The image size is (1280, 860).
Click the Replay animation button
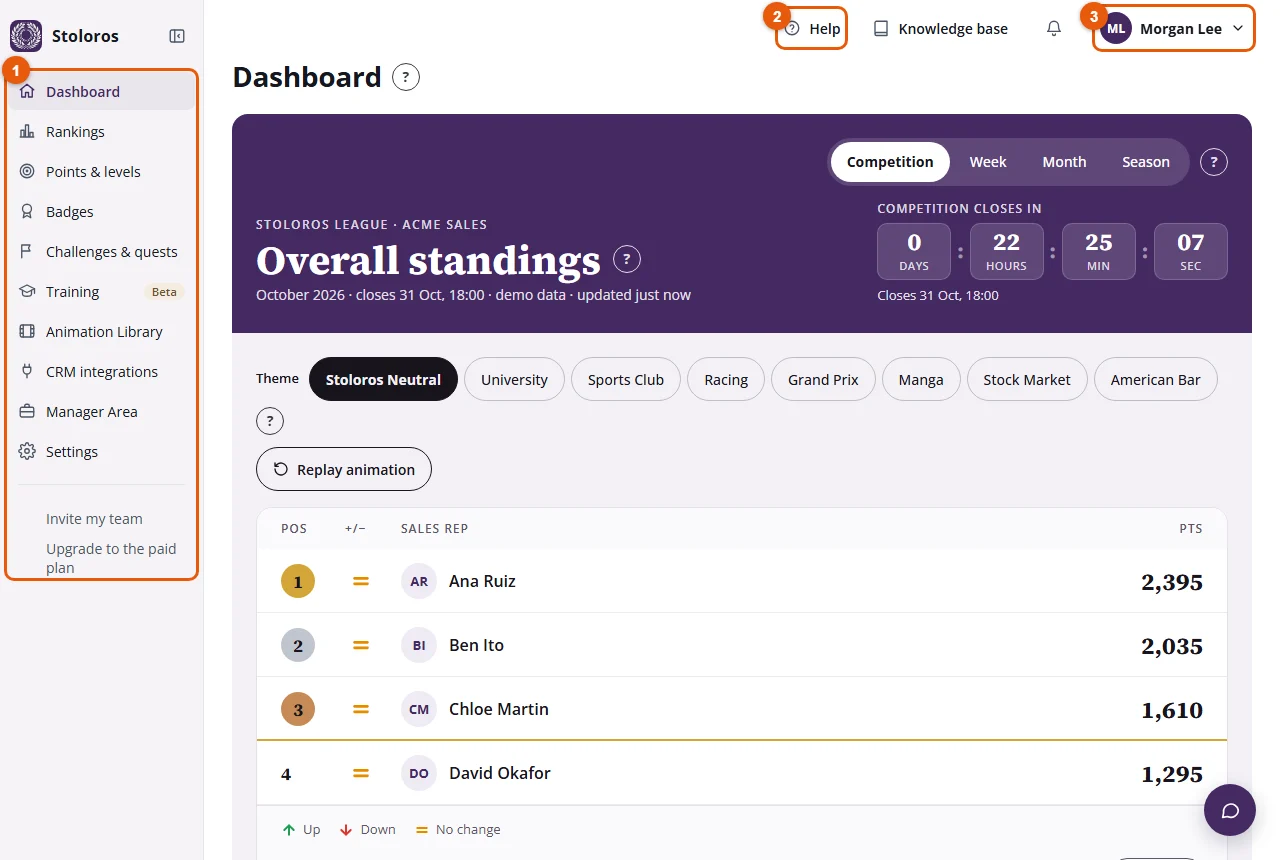pos(344,469)
